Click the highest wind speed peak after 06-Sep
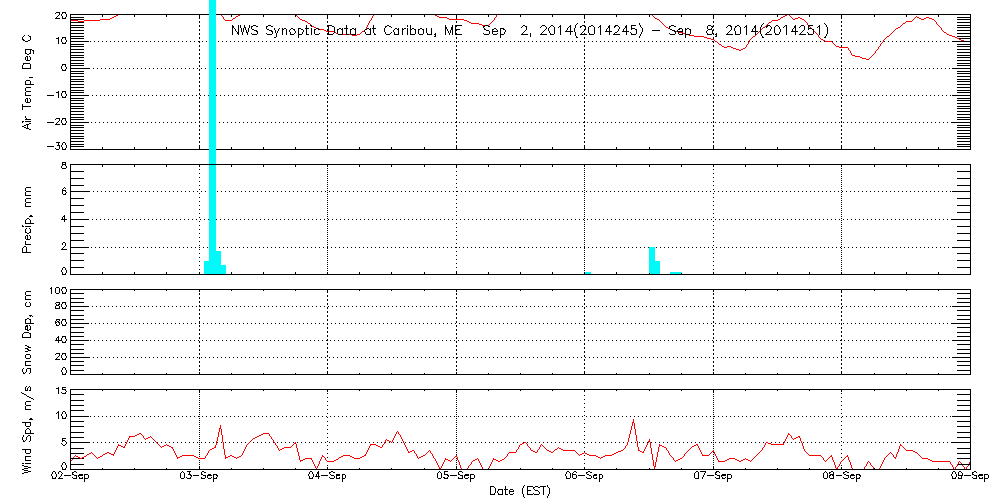This screenshot has width=1000, height=500. [633, 421]
